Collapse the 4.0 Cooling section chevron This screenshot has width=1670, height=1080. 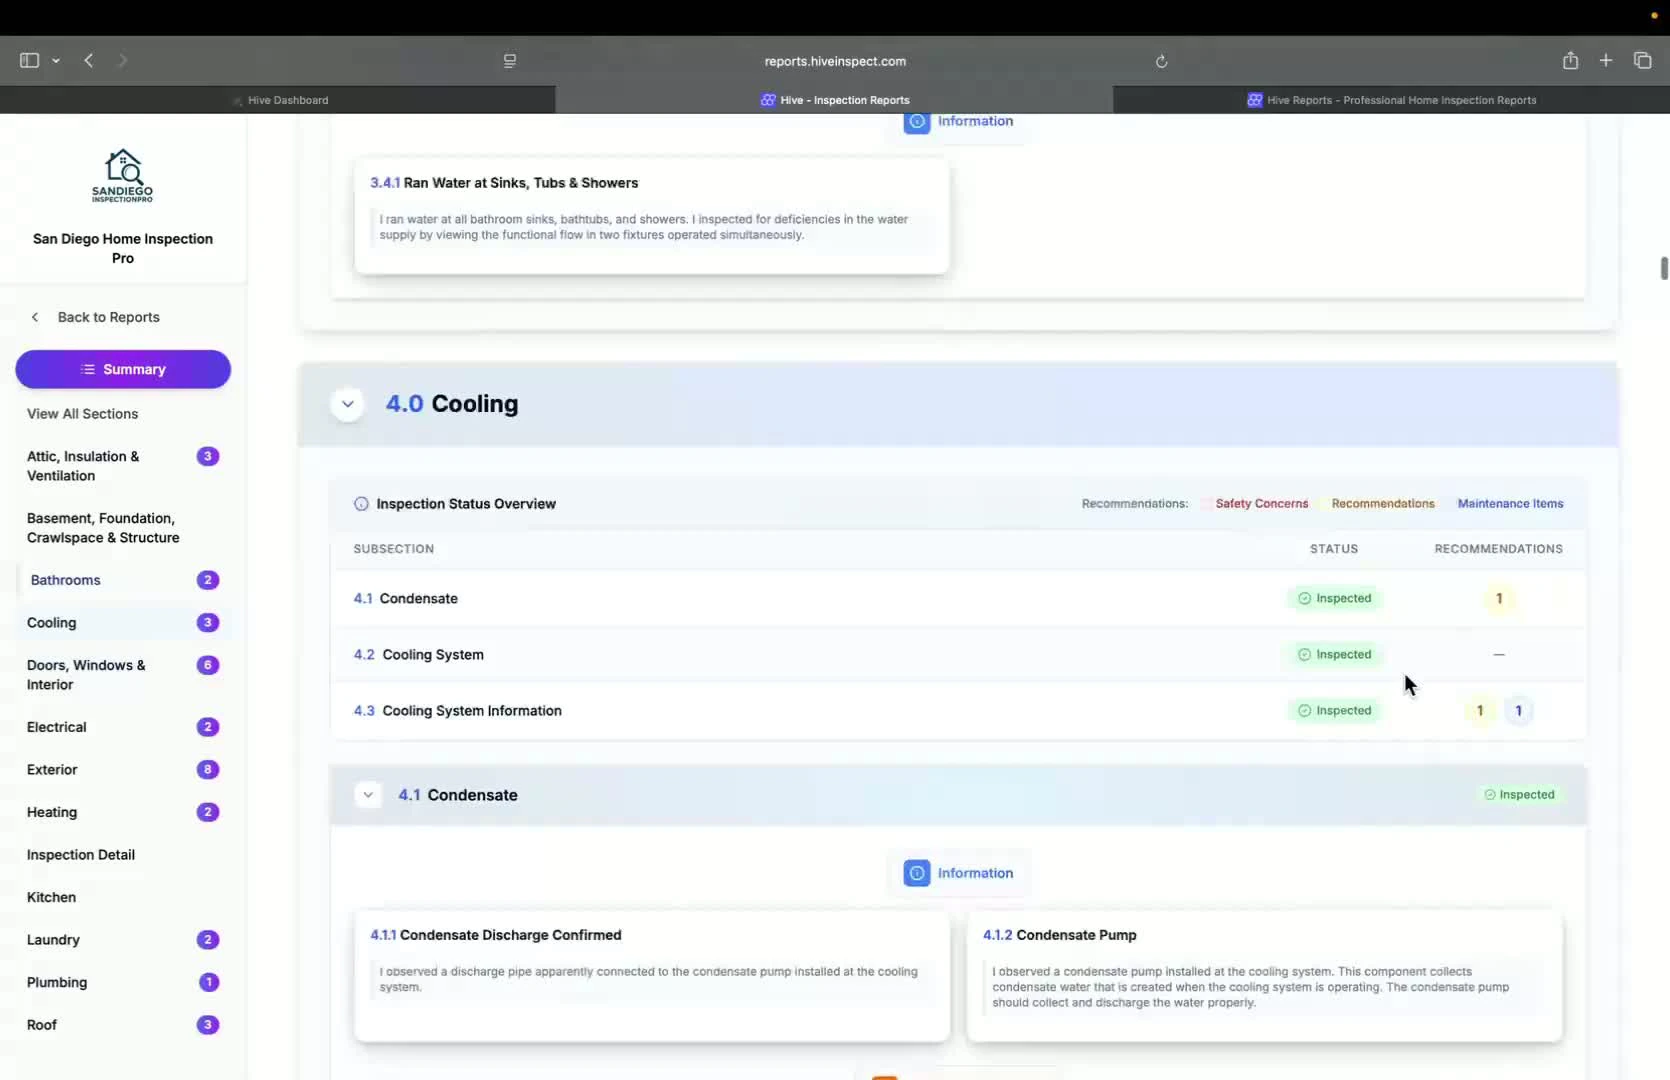pos(347,404)
